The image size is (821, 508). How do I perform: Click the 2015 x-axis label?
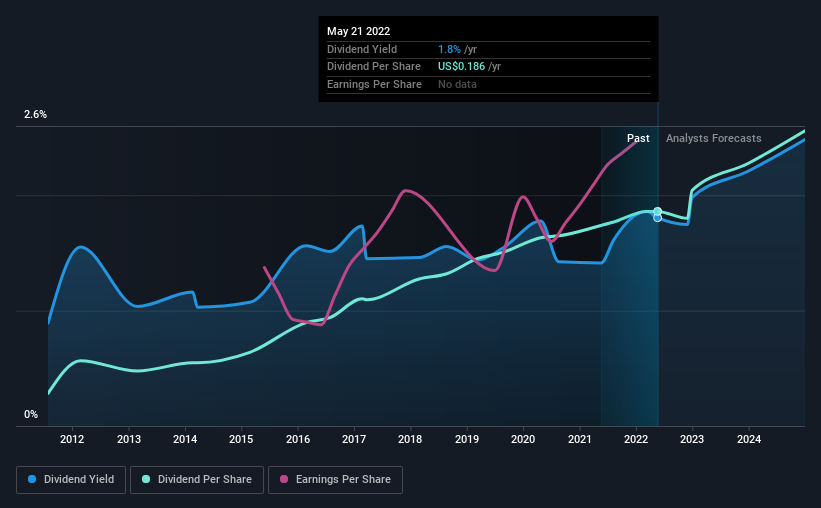click(x=241, y=439)
